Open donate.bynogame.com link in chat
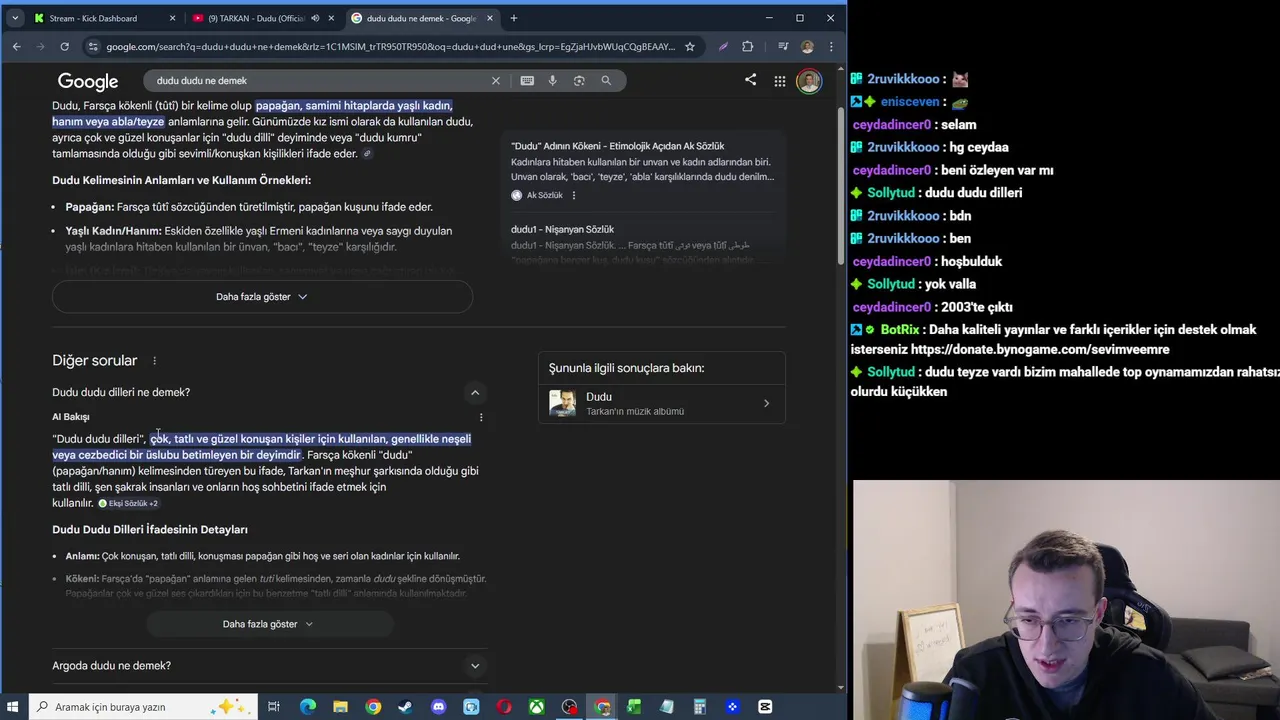The image size is (1280, 720). coord(1039,350)
